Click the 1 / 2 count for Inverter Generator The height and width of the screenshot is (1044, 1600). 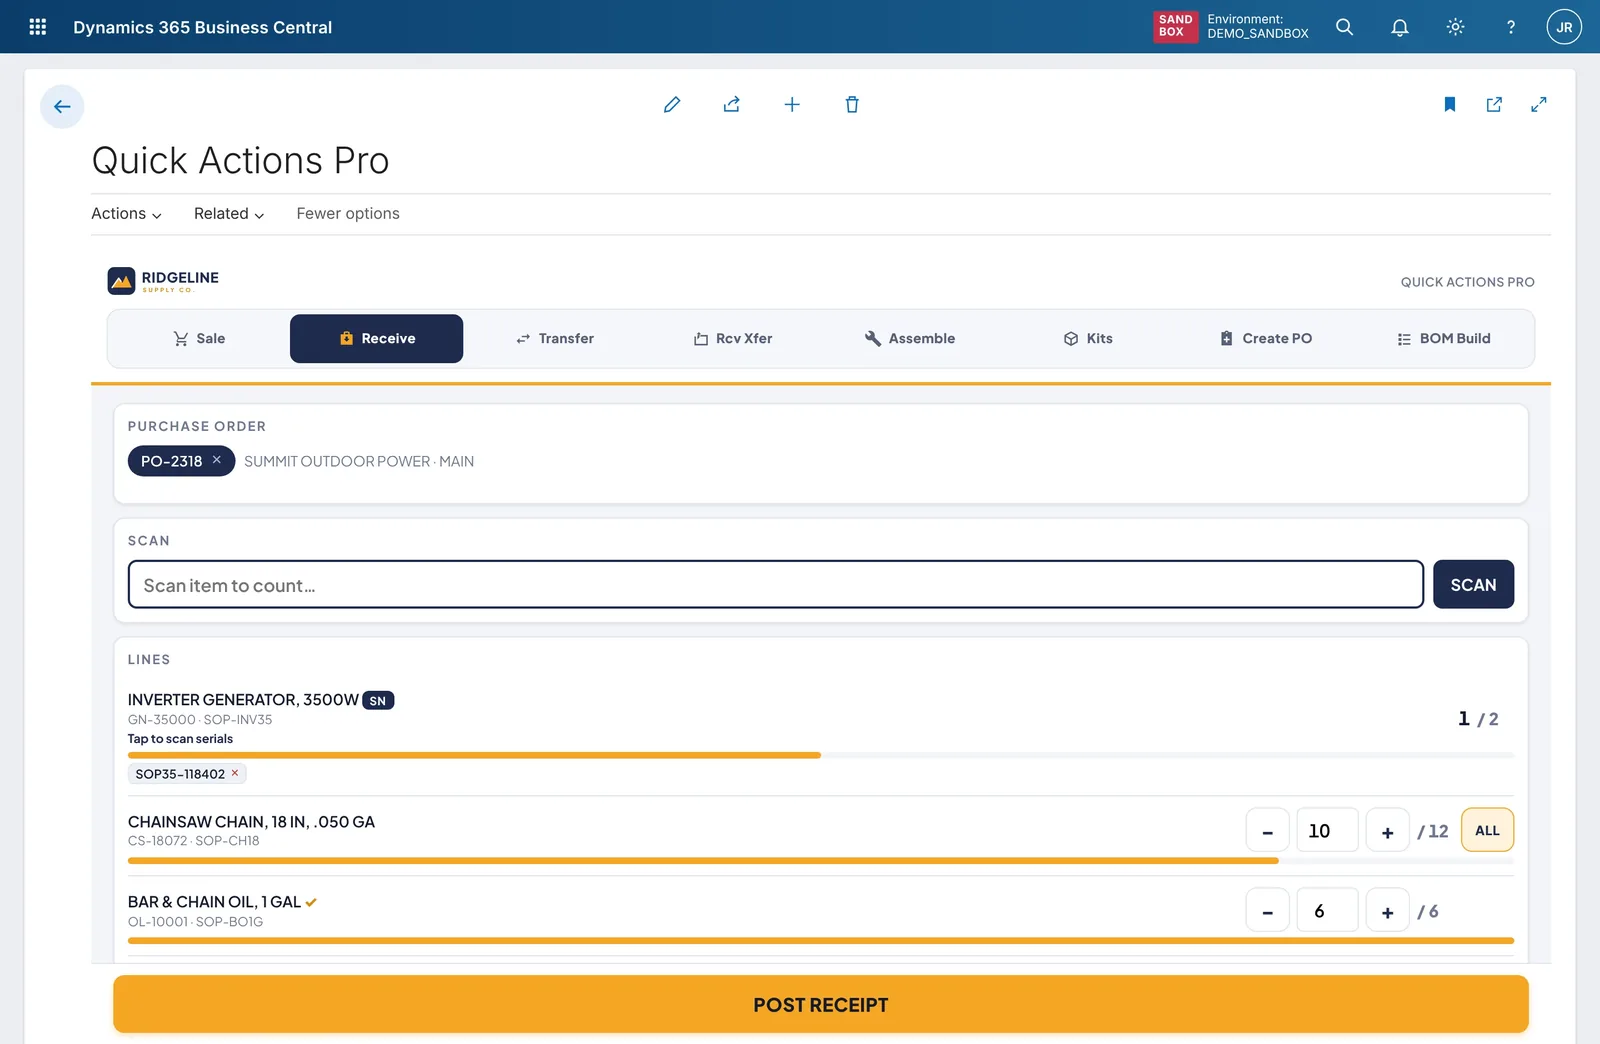[1478, 719]
